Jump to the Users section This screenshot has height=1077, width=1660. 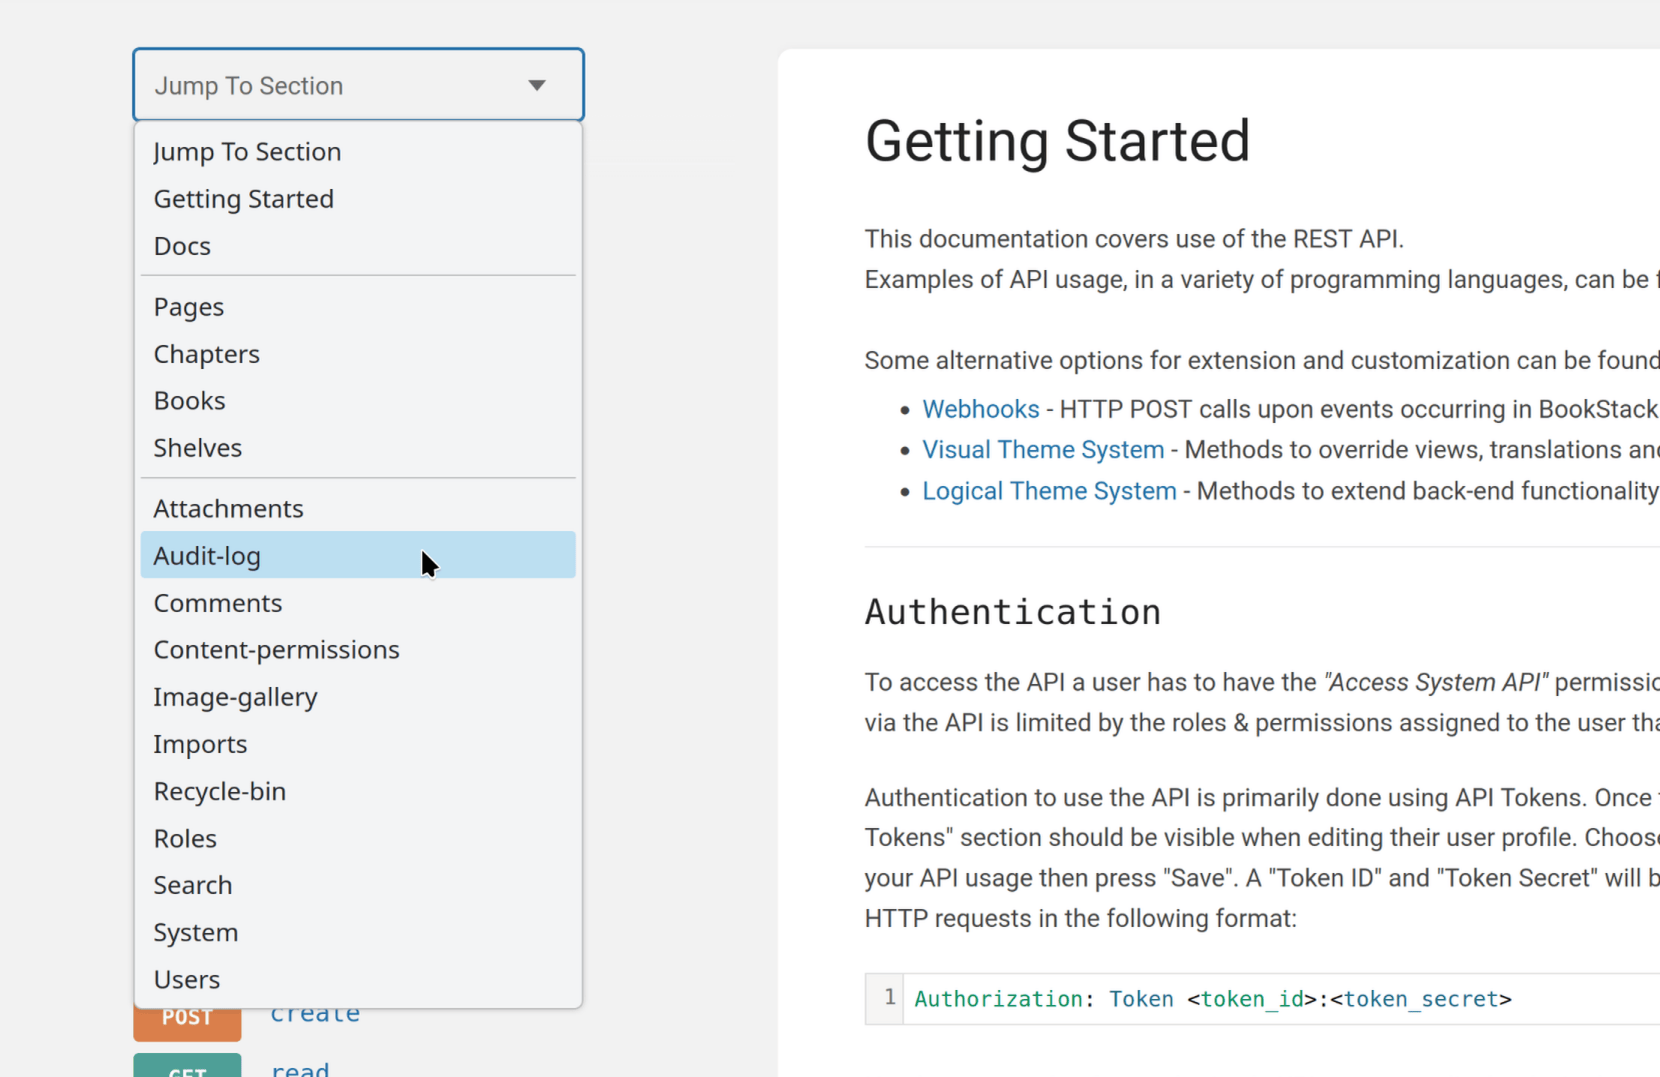pos(186,979)
